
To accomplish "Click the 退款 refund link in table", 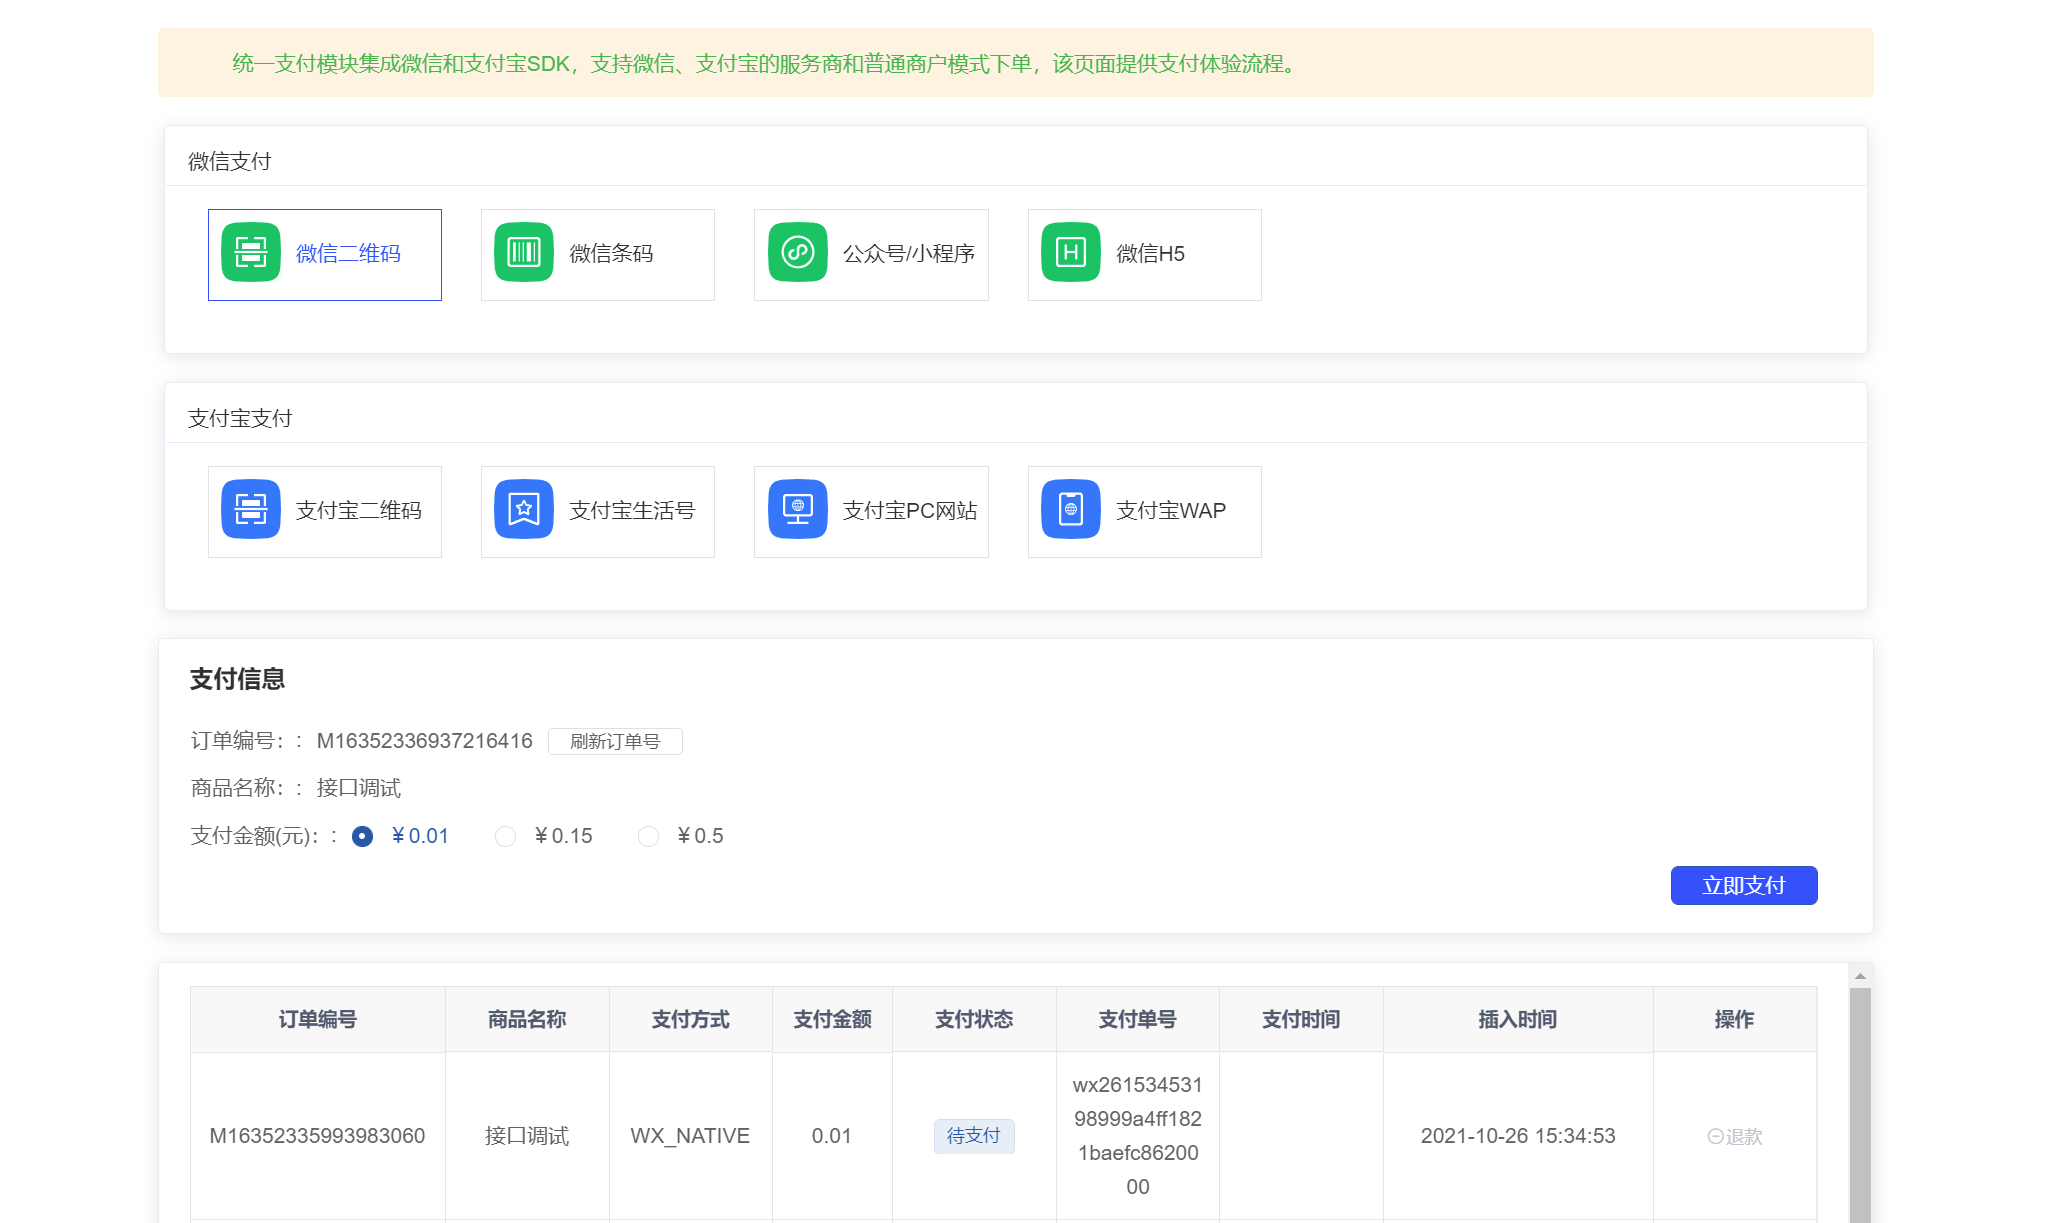I will coord(1735,1136).
